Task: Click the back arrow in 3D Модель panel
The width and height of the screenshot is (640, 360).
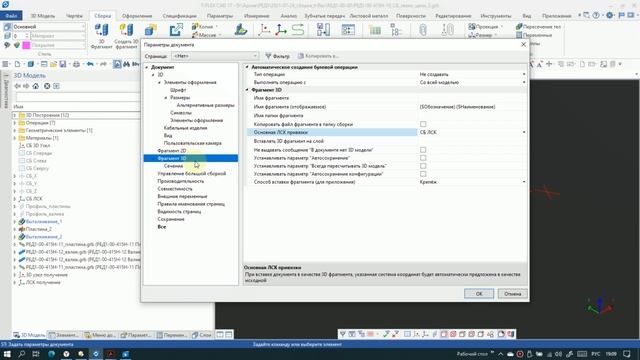Action: pyautogui.click(x=18, y=86)
